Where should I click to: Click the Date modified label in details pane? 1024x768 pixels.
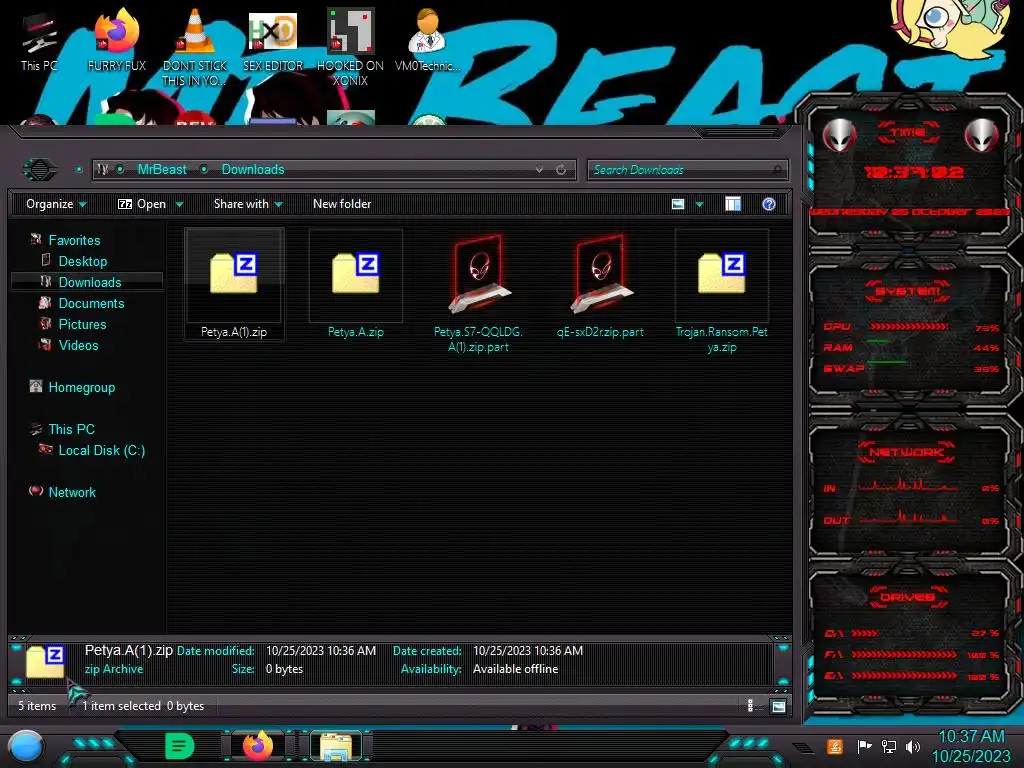(x=216, y=650)
